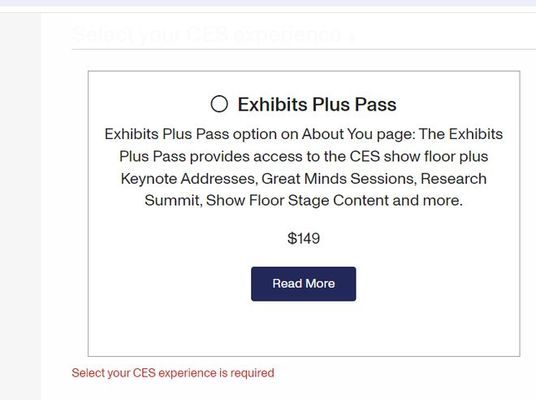
Task: Click the light blue top bar
Action: [268, 3]
